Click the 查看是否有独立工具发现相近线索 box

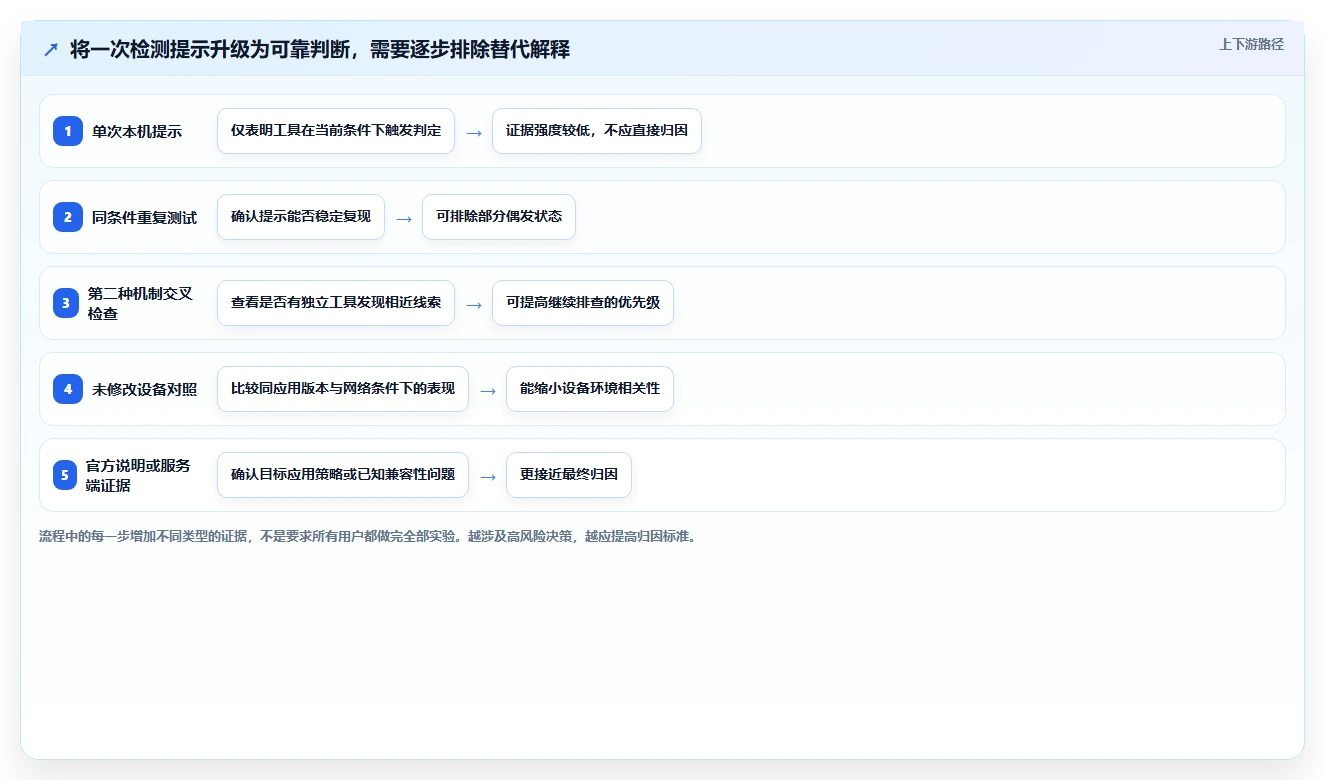[x=336, y=303]
